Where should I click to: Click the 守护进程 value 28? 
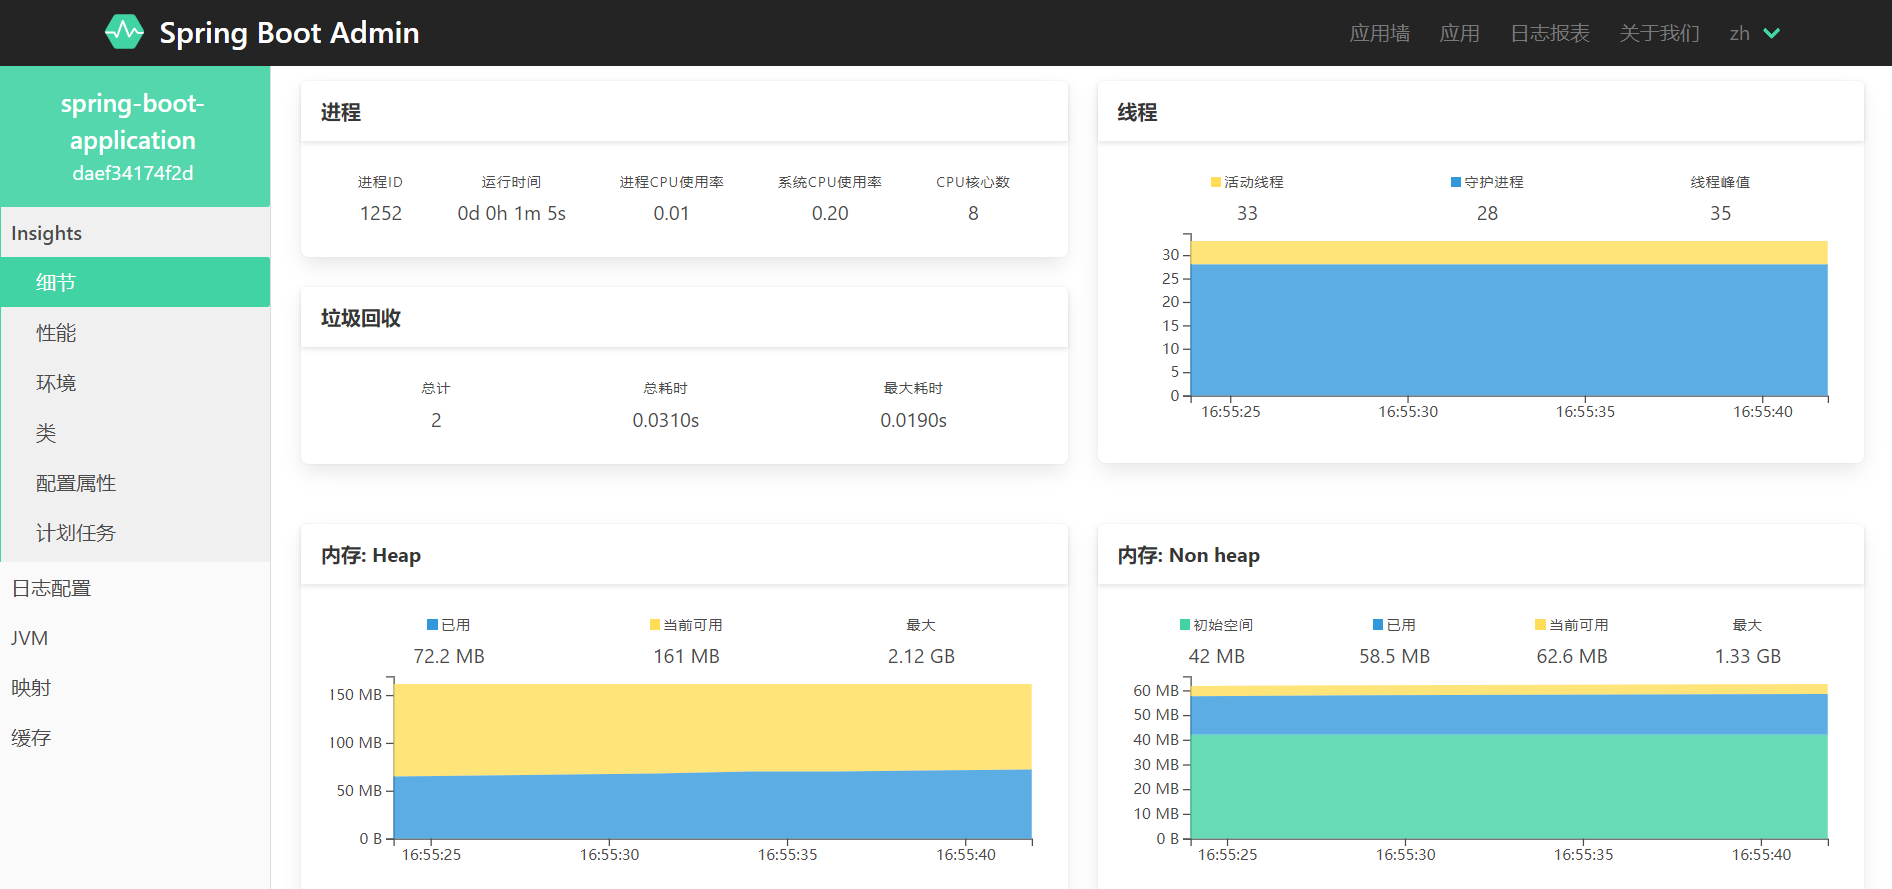tap(1487, 213)
